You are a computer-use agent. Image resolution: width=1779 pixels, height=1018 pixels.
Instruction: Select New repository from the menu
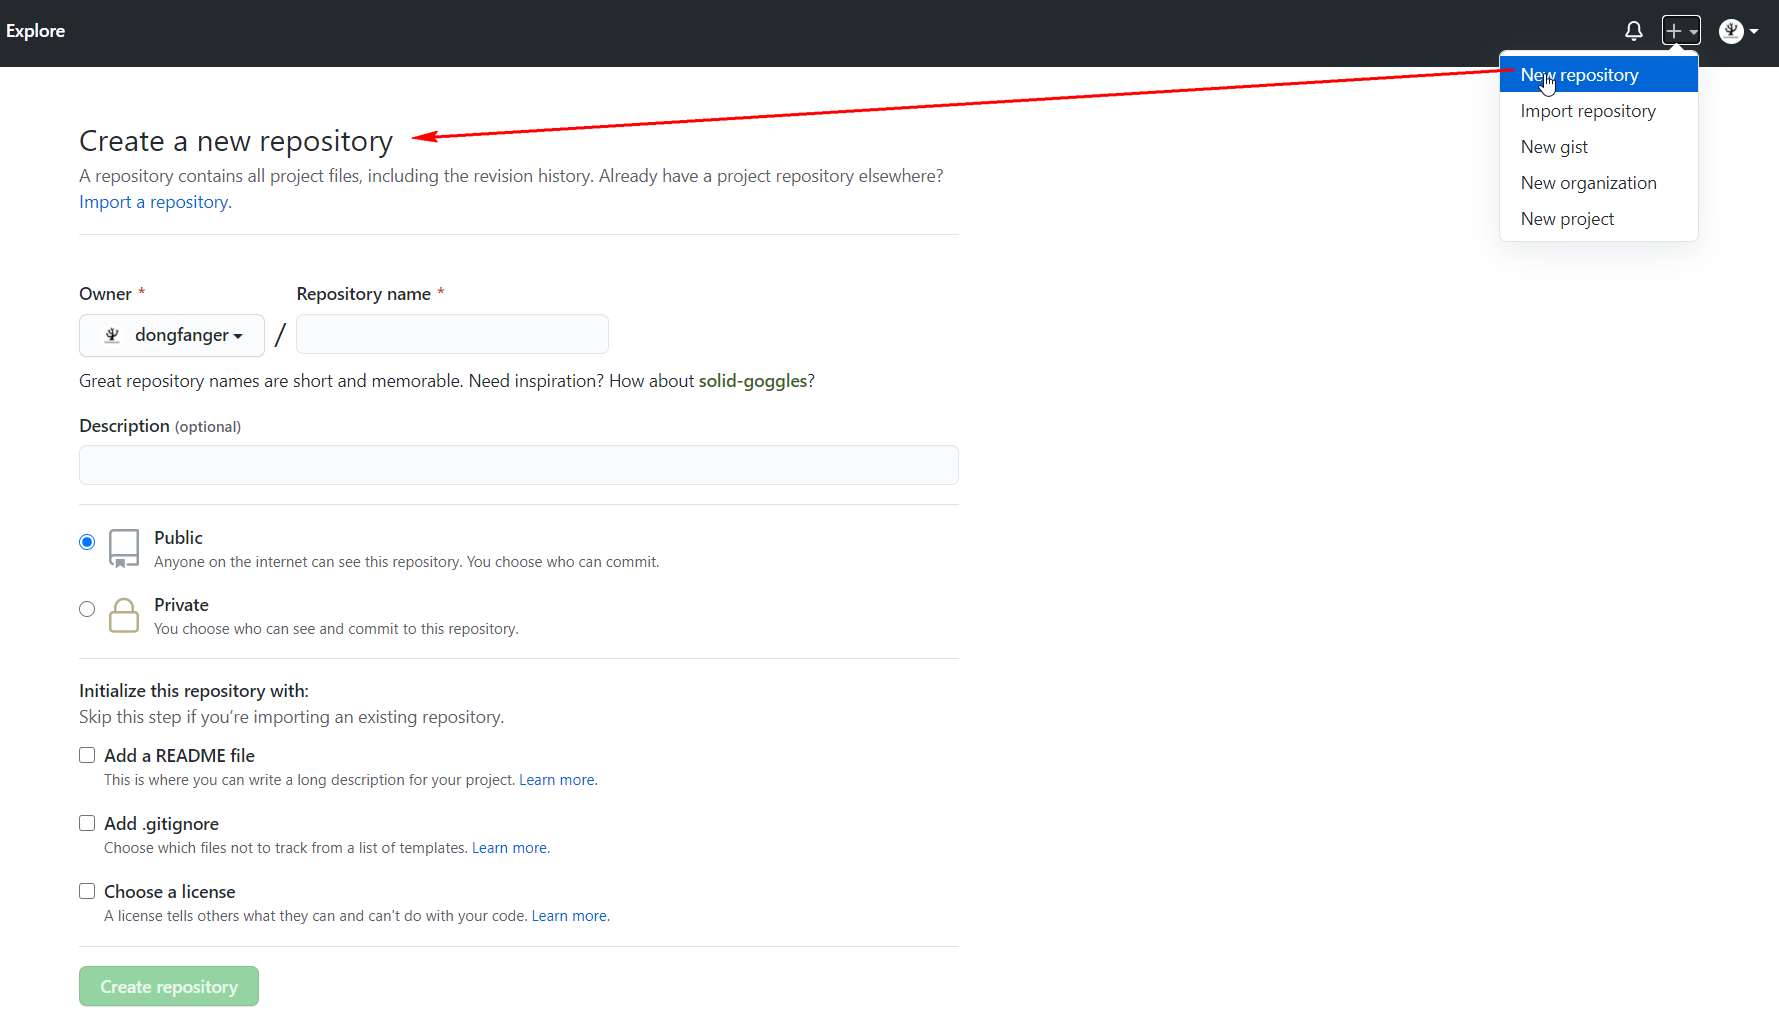[x=1599, y=75]
